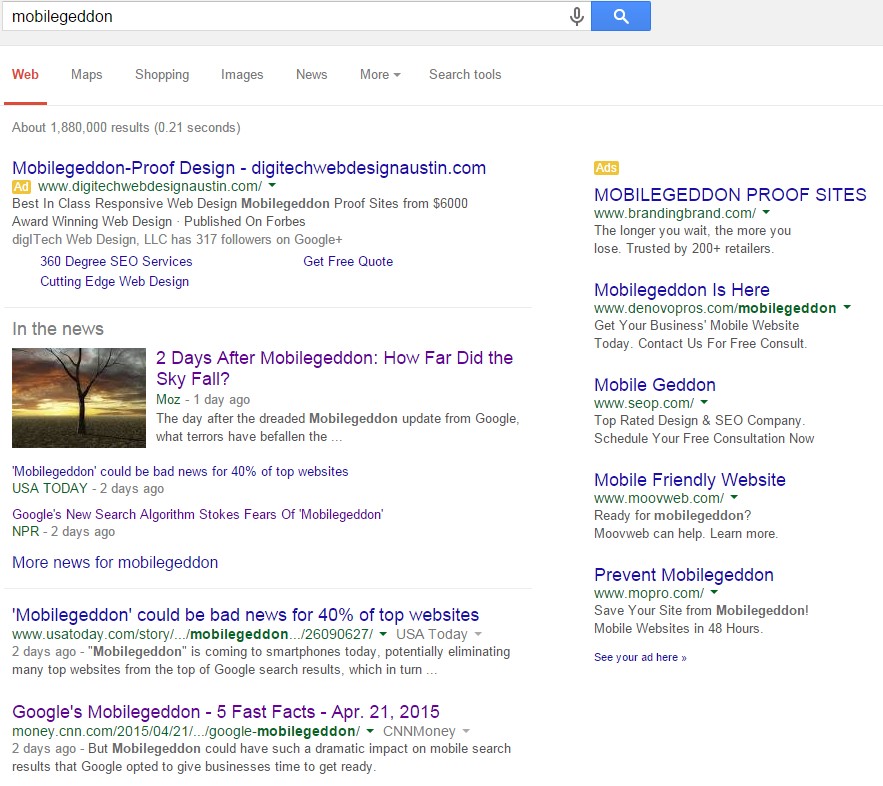Switch to the Maps tab
This screenshot has width=883, height=786.
click(x=87, y=74)
